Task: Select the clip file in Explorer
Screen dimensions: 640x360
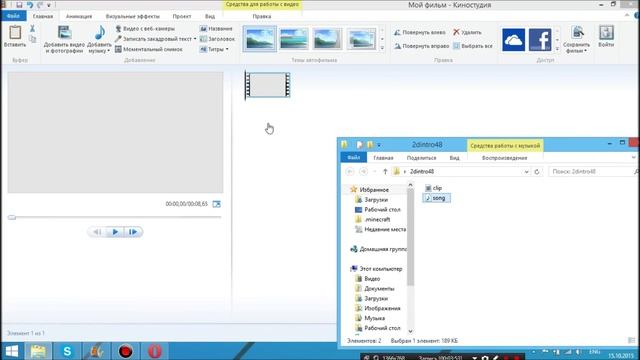Action: point(433,188)
